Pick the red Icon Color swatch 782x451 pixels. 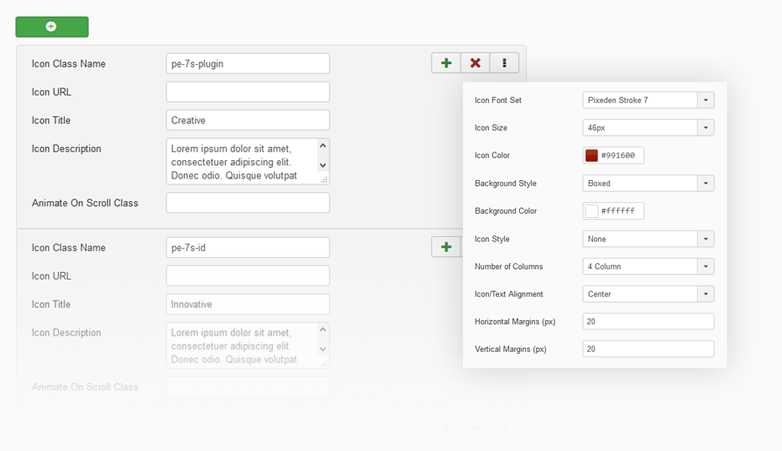pyautogui.click(x=591, y=156)
